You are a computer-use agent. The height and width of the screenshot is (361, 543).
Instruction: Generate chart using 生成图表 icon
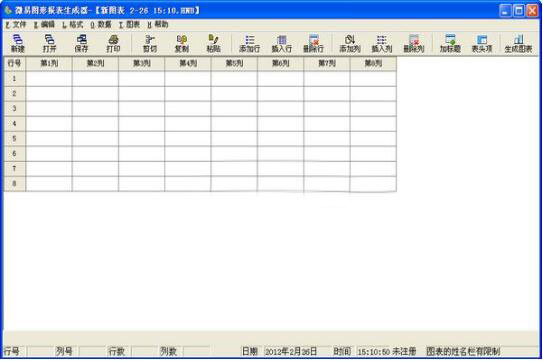coord(518,43)
